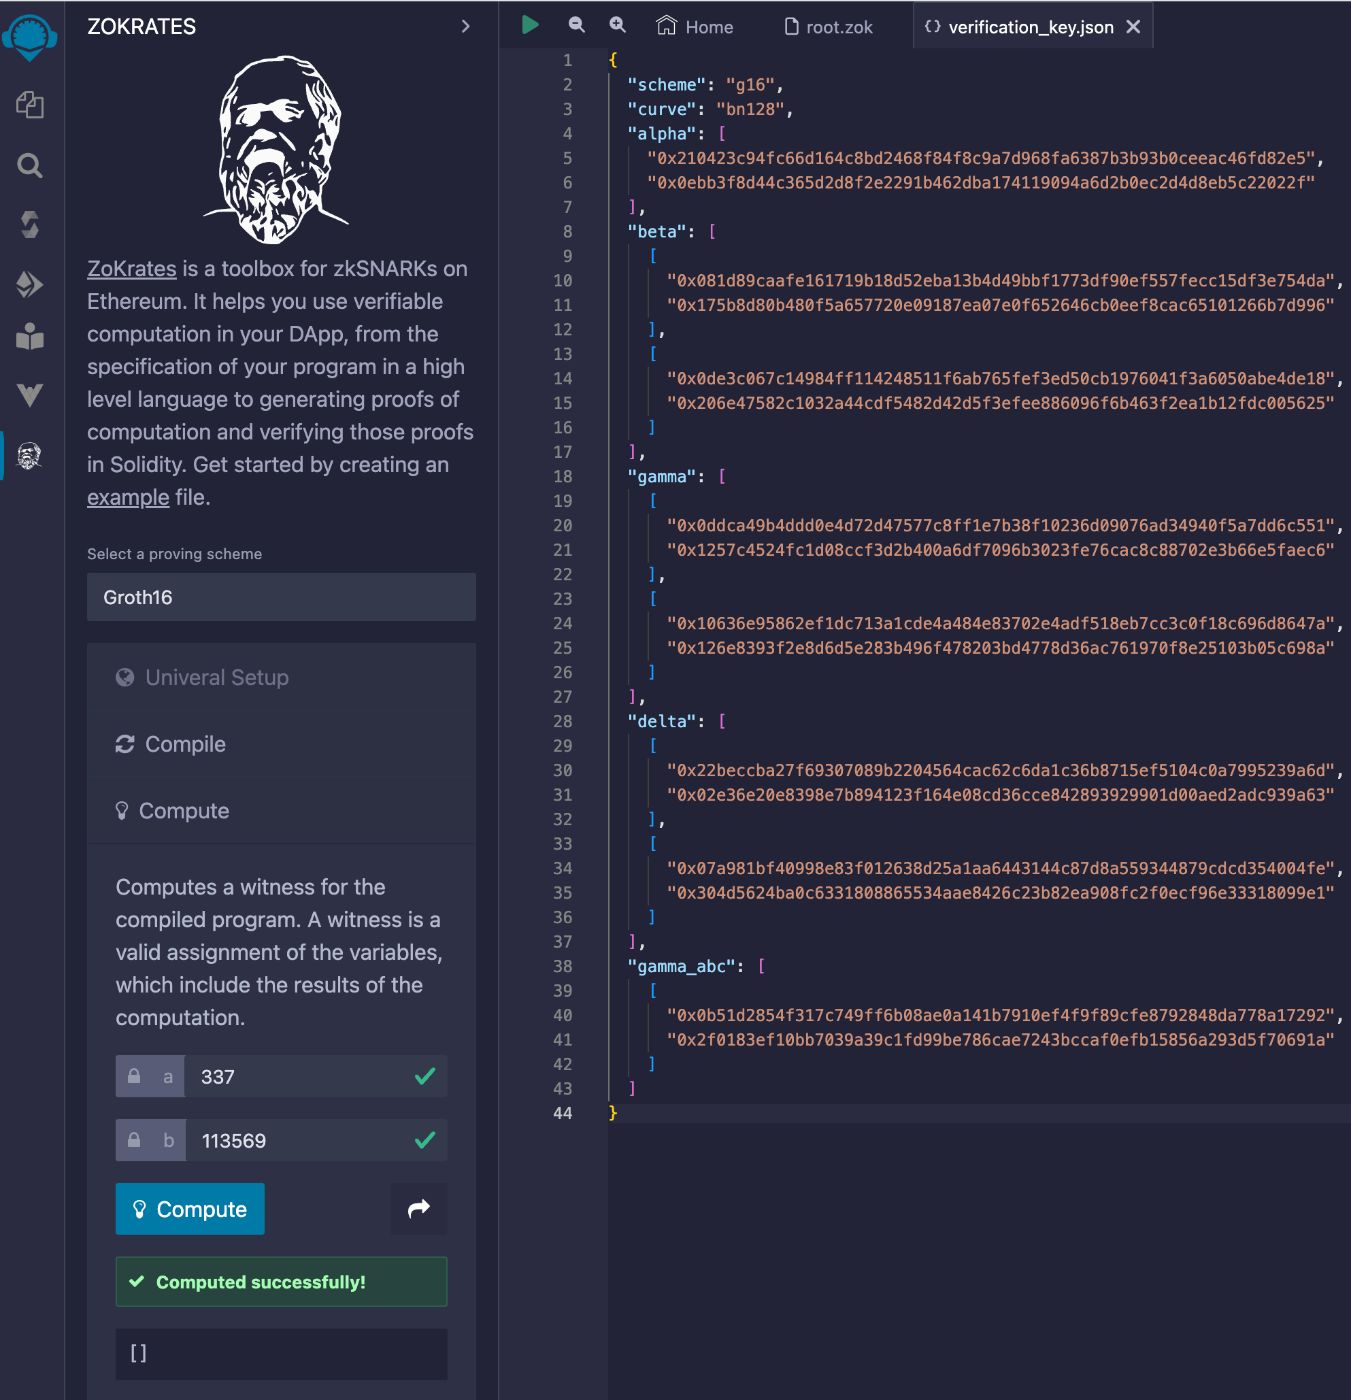
Task: Open the File Explorer sidebar icon
Action: tap(30, 105)
